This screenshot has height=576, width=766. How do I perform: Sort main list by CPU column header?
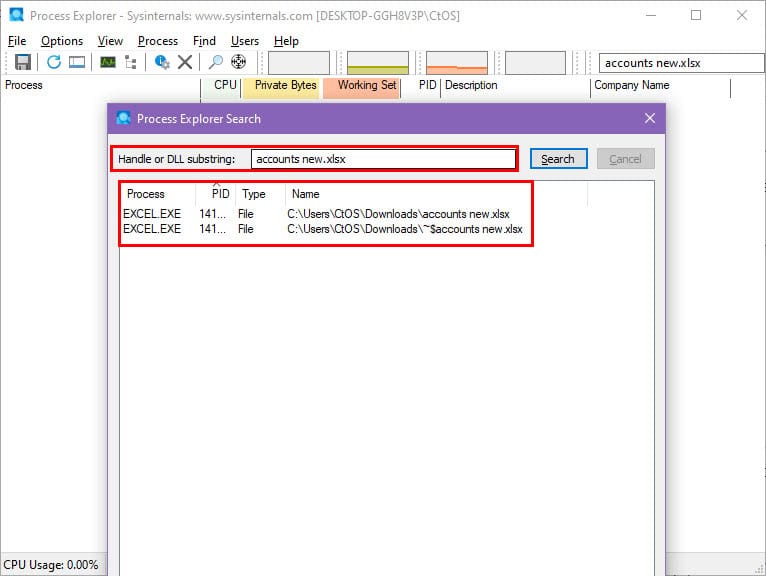coord(221,85)
